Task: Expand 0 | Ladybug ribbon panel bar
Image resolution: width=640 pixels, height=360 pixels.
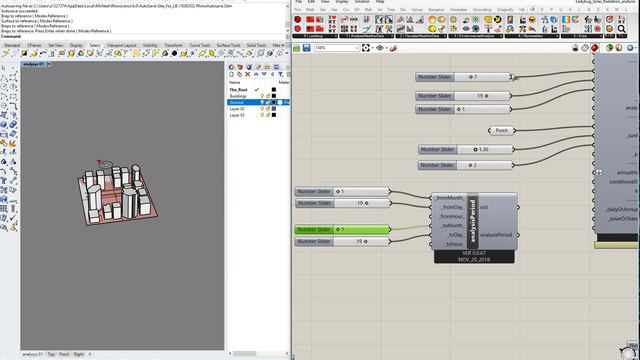Action: 316,36
